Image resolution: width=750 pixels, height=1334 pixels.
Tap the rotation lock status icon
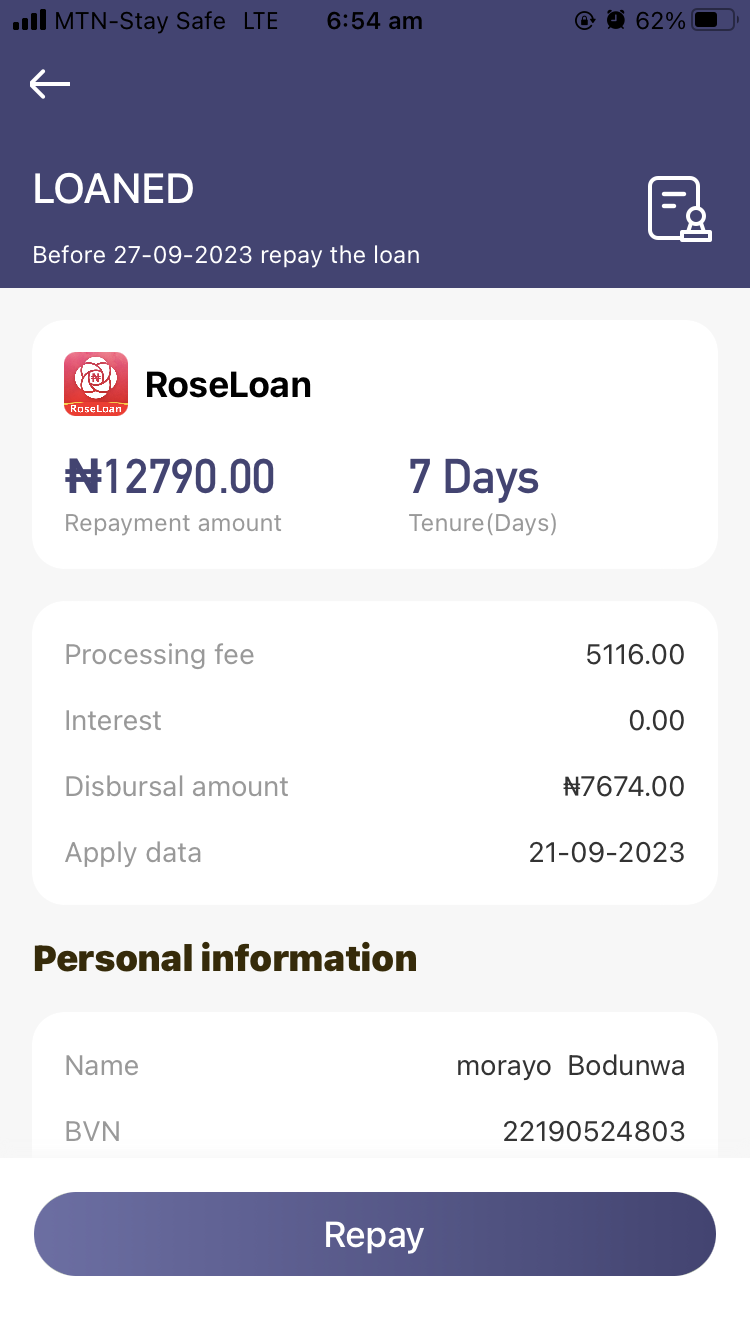click(585, 20)
